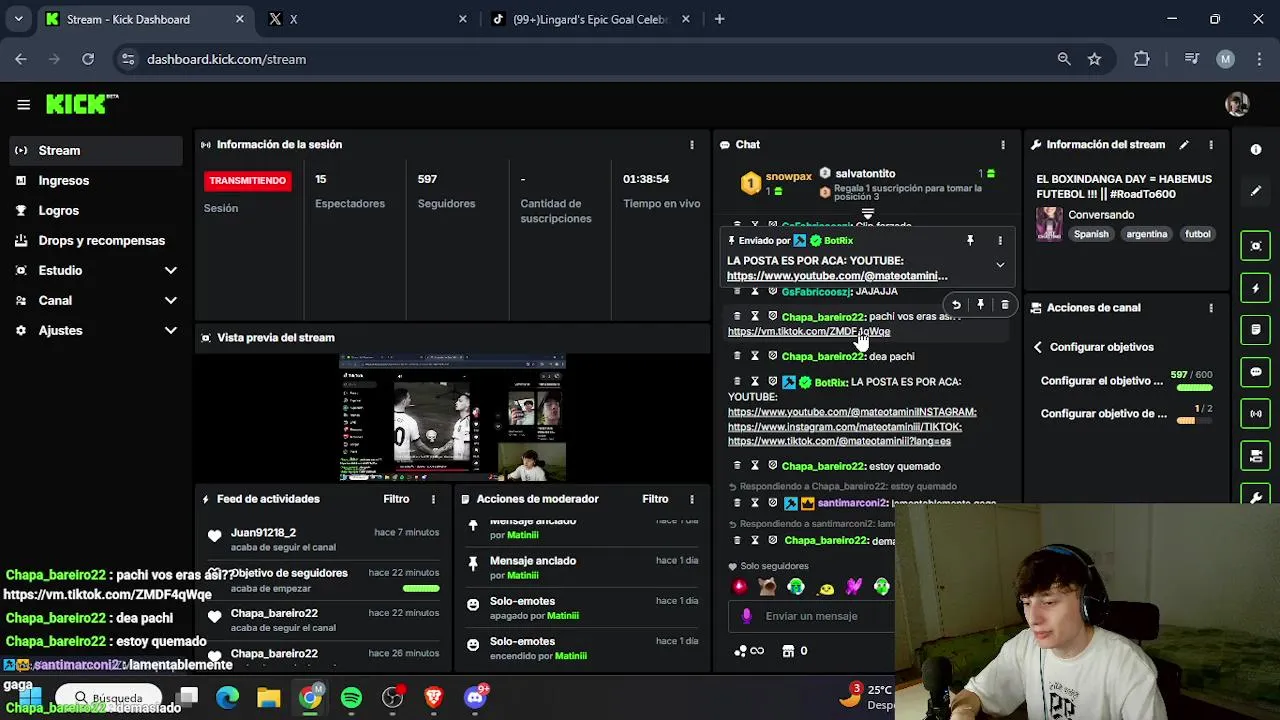Open options menu of Información de la sesión
The image size is (1280, 720).
(692, 145)
